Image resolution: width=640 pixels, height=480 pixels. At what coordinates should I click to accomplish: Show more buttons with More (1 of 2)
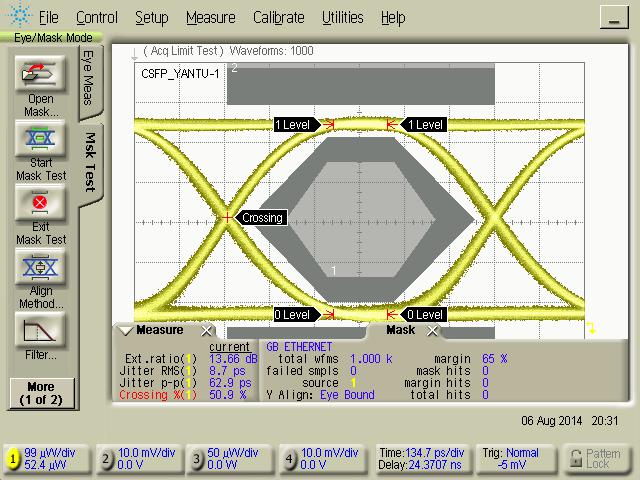tap(40, 392)
